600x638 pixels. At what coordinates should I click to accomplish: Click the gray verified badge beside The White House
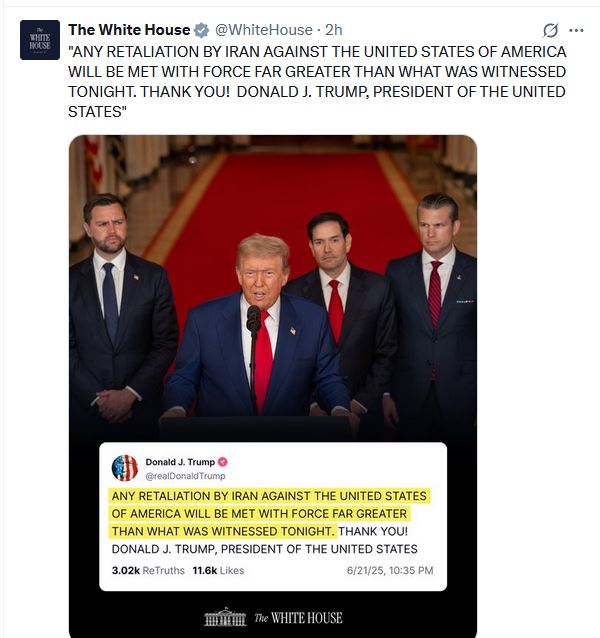pyautogui.click(x=201, y=30)
